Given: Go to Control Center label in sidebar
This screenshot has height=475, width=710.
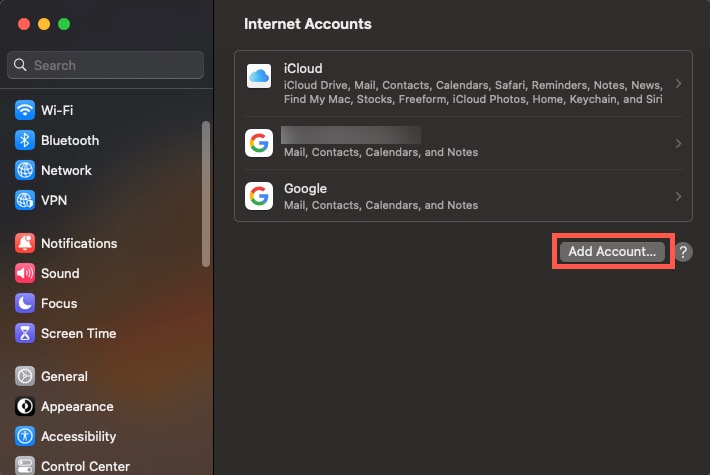Looking at the screenshot, I should click(x=86, y=466).
